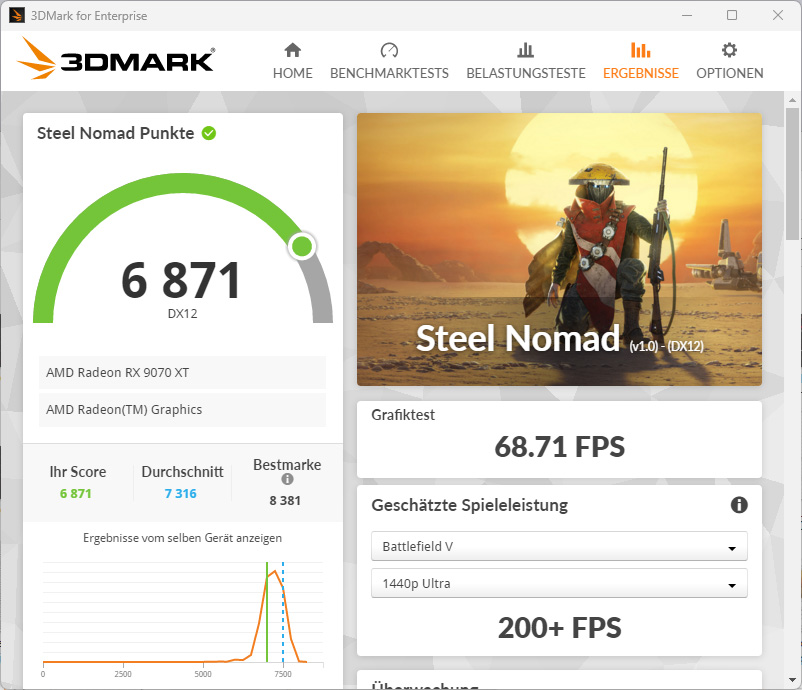Expand the Battlefield V game dropdown
The height and width of the screenshot is (690, 802).
click(559, 546)
